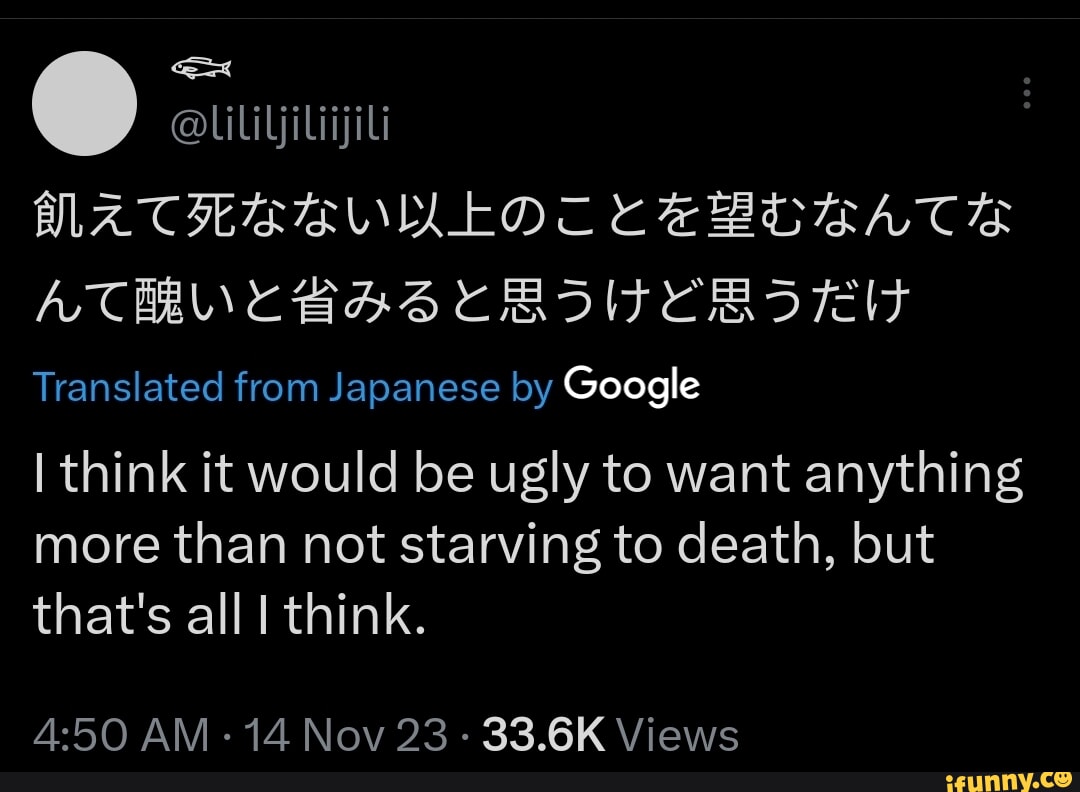Click the word "Translated" in the blue notice
This screenshot has width=1080, height=792.
tap(127, 387)
